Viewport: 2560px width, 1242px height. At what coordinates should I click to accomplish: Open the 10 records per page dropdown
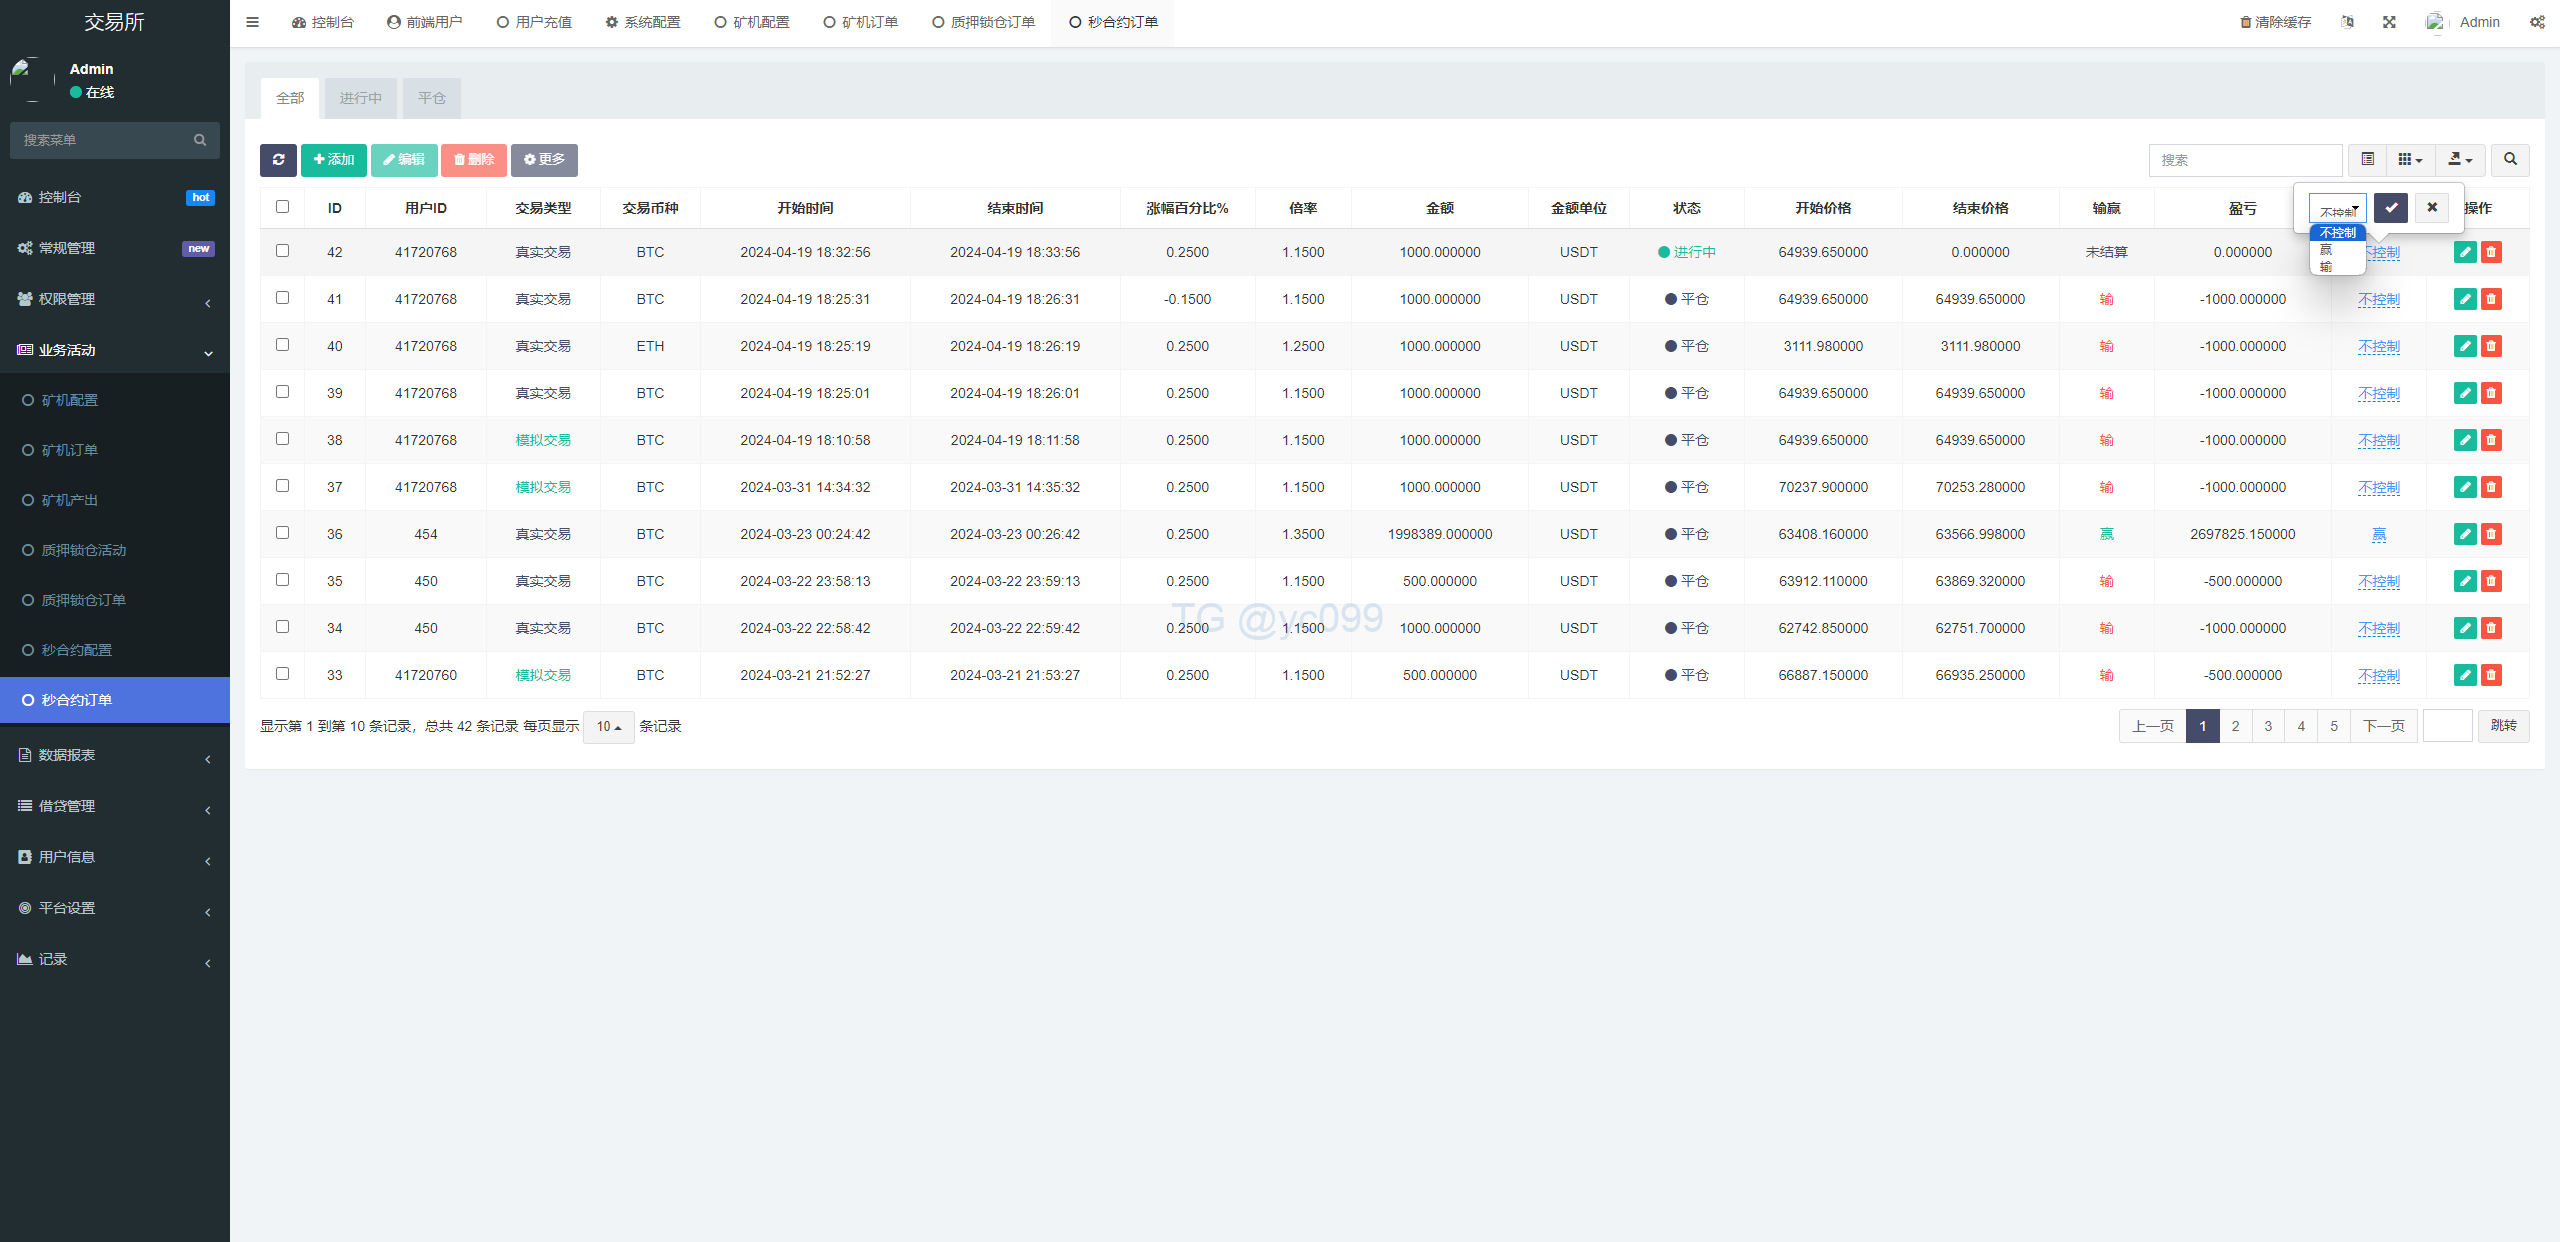(x=608, y=727)
